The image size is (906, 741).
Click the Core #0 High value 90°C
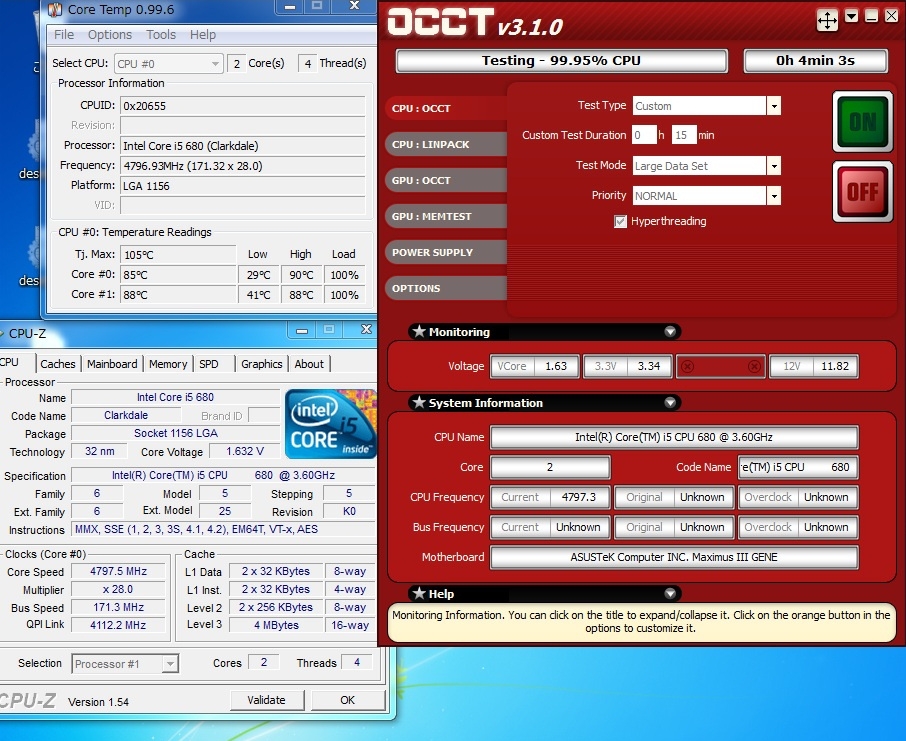point(301,275)
